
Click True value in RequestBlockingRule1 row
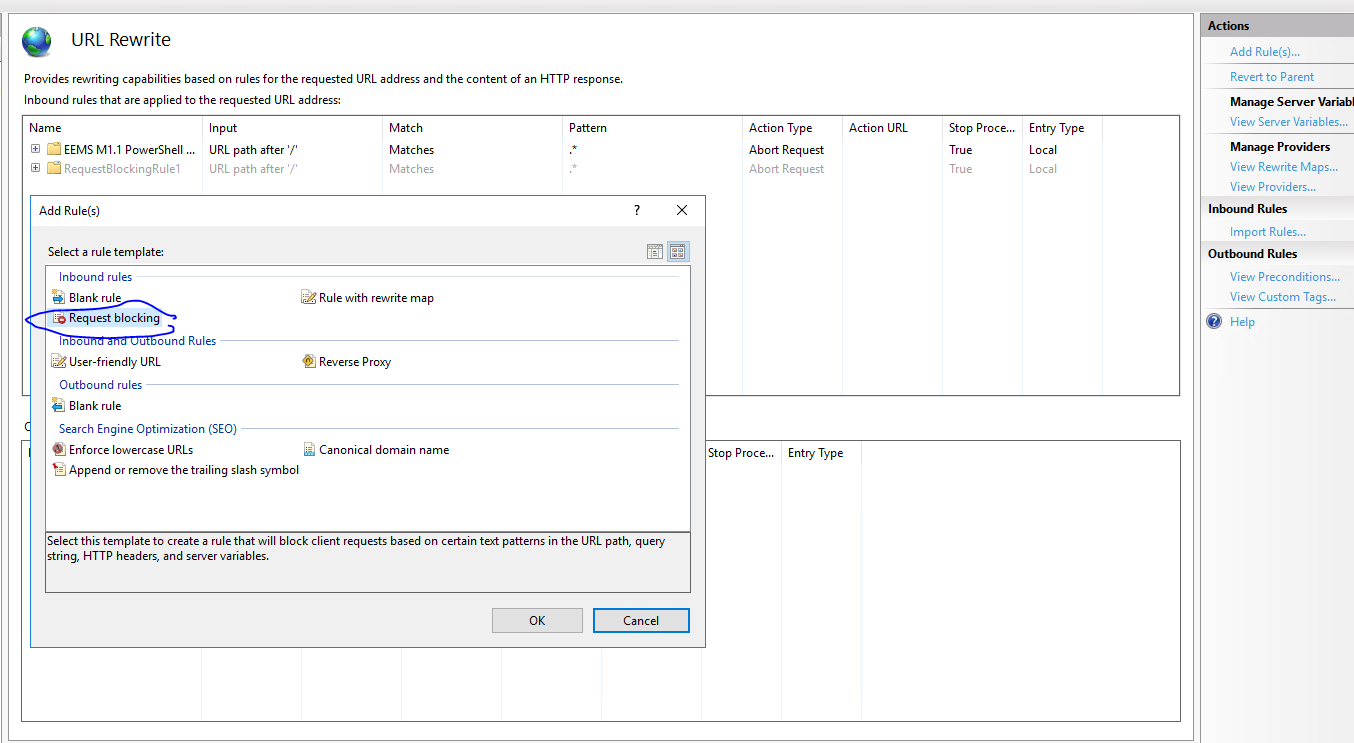pyautogui.click(x=960, y=169)
